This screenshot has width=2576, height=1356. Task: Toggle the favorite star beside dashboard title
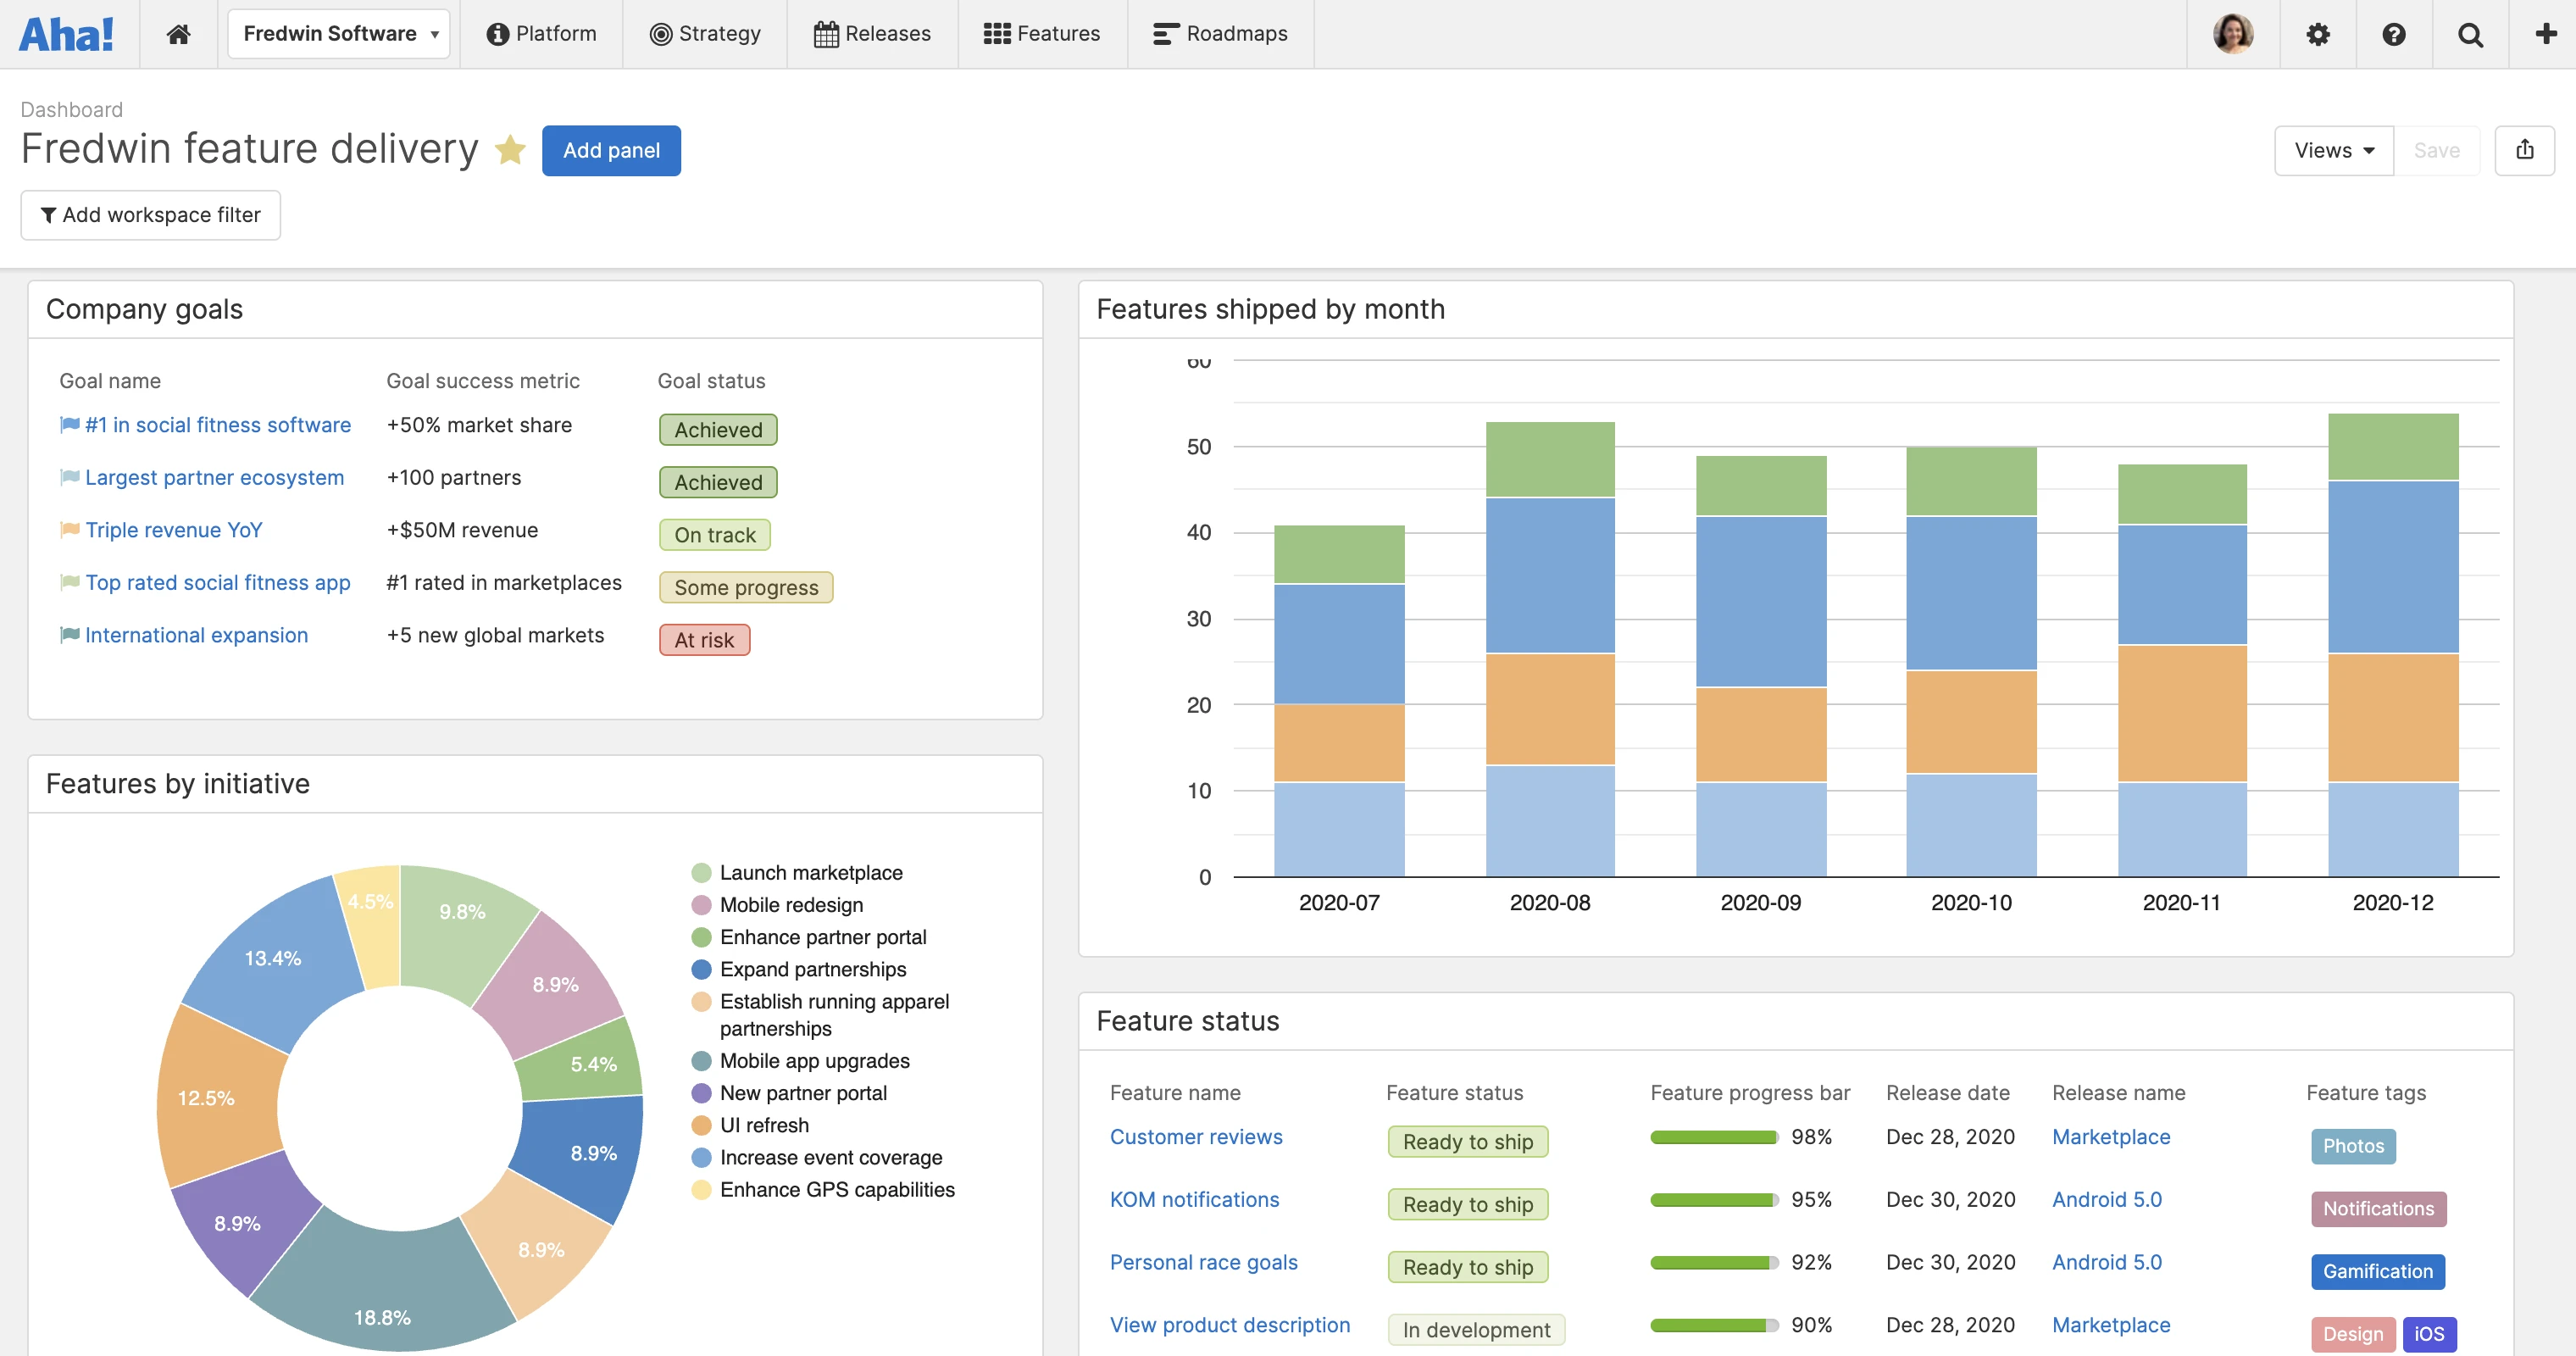click(x=510, y=150)
